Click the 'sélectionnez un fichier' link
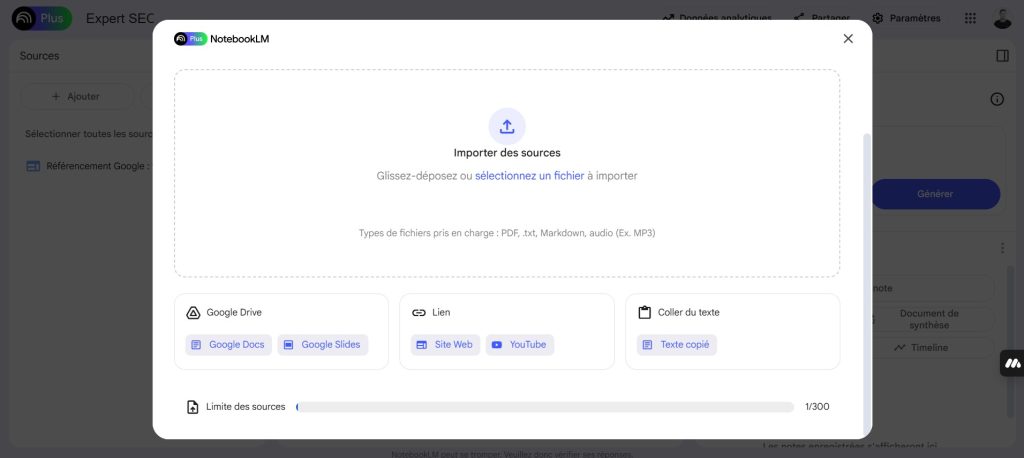1024x458 pixels. pos(529,176)
